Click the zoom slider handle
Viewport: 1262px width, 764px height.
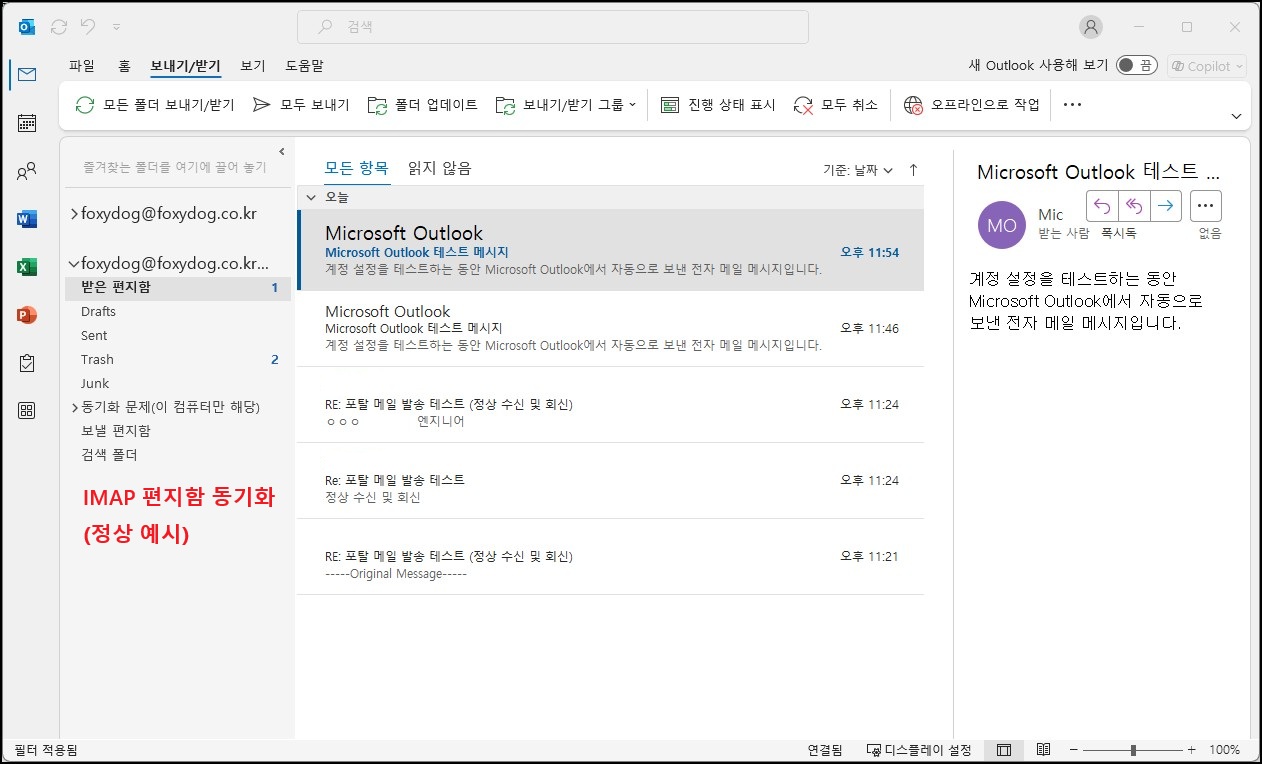click(x=1133, y=750)
